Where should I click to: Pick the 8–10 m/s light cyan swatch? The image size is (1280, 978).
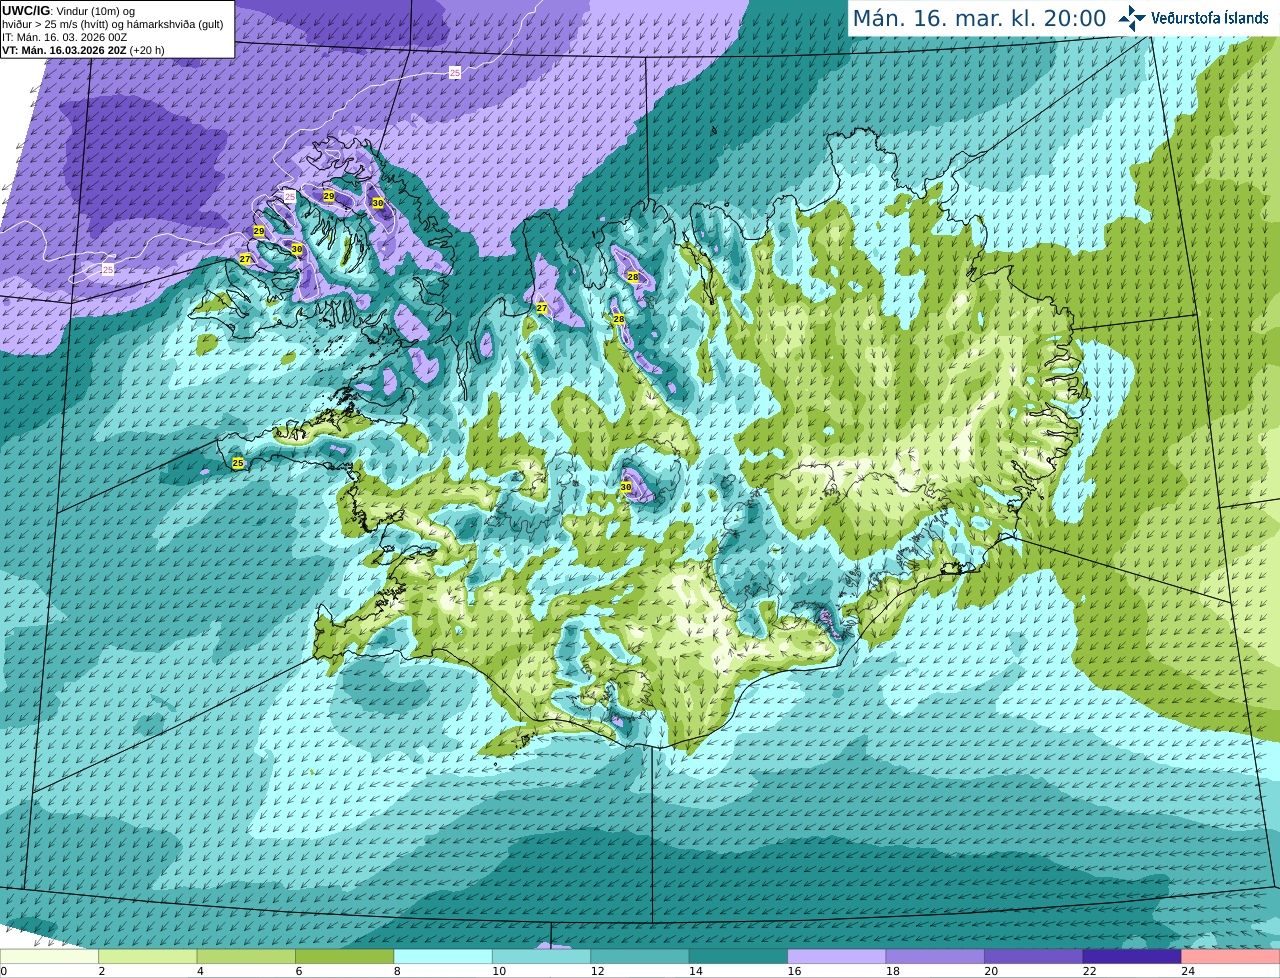tap(443, 956)
